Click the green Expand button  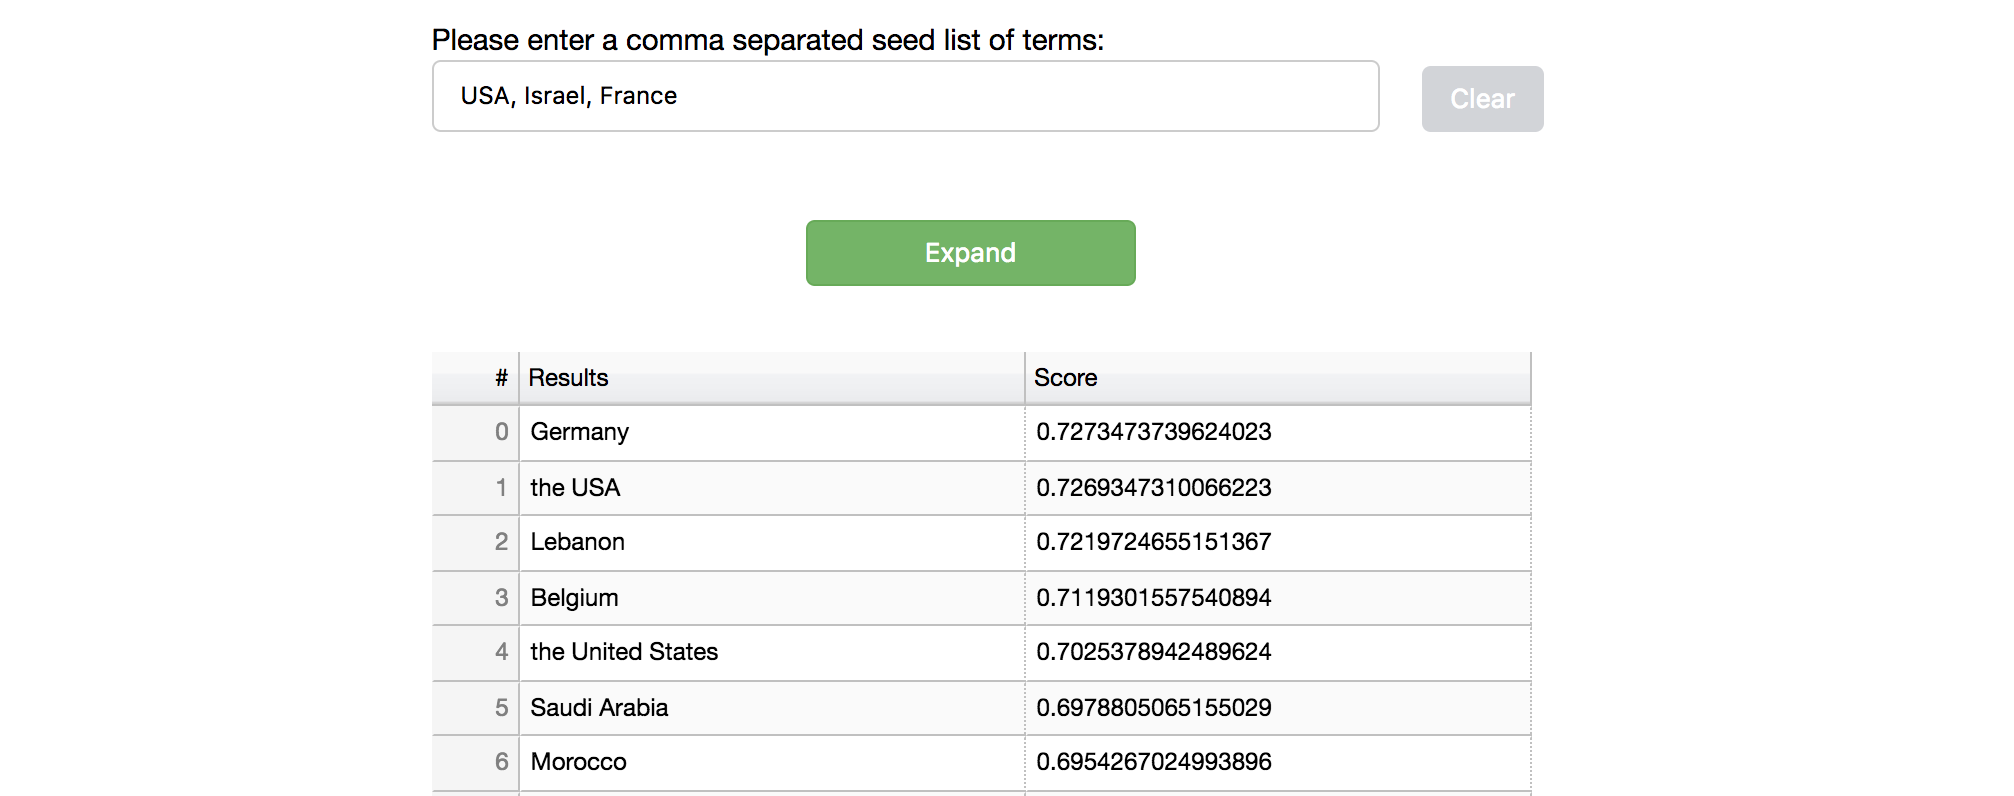click(x=970, y=253)
